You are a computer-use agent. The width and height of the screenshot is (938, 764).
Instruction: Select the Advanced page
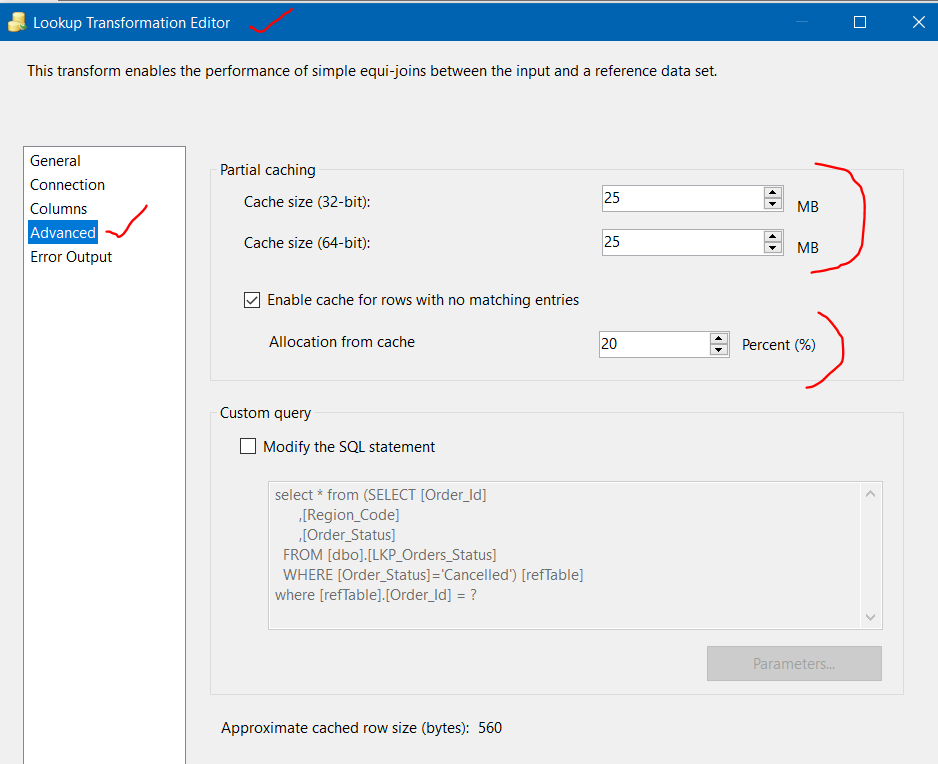point(63,232)
